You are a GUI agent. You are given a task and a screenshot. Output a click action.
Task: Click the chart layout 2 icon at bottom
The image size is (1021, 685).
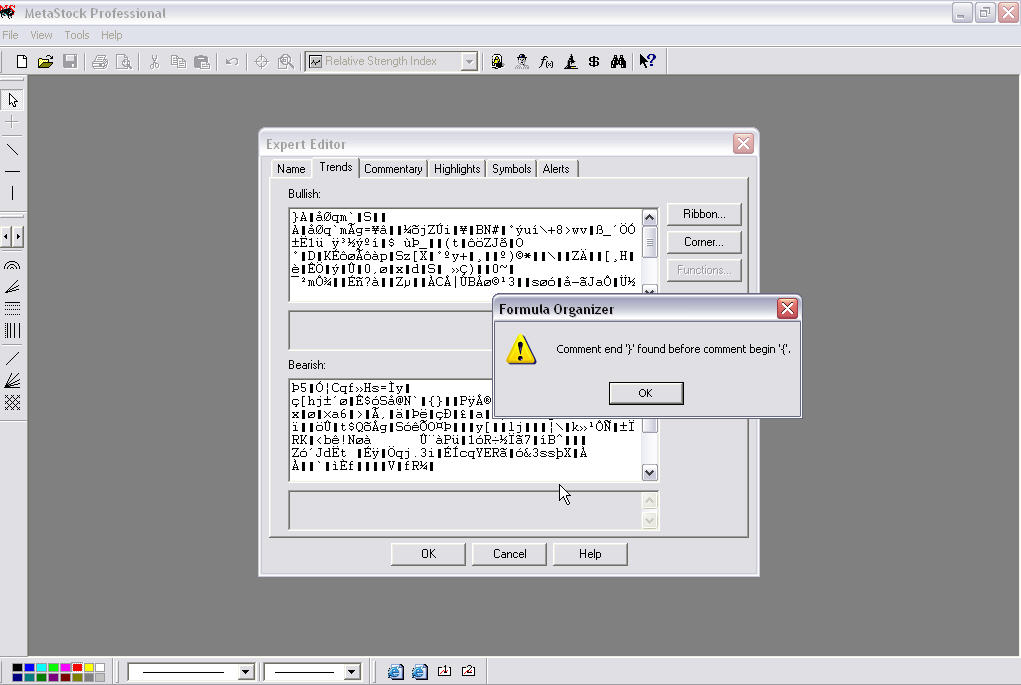click(x=468, y=671)
